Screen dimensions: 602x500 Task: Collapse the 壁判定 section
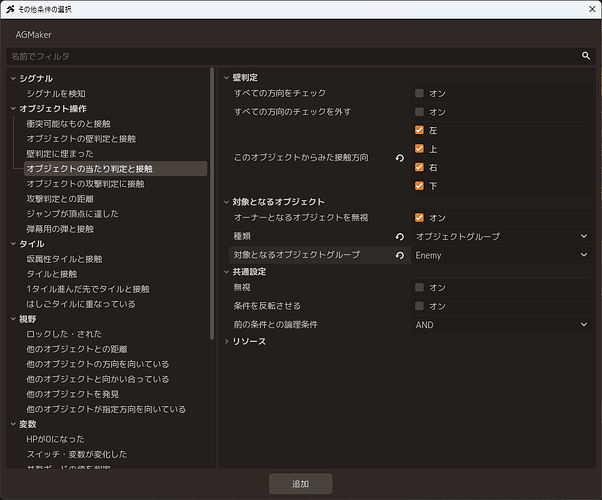[x=227, y=78]
